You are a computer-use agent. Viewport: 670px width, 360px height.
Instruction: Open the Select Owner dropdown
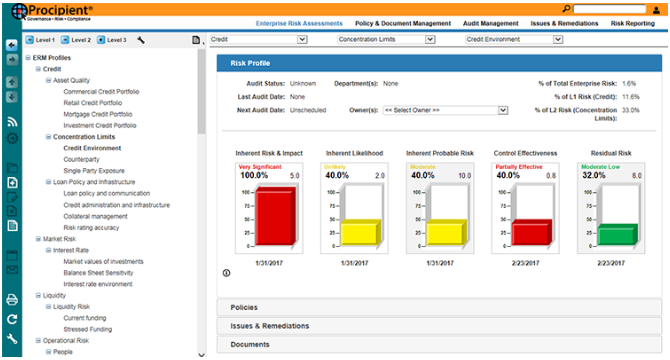445,110
